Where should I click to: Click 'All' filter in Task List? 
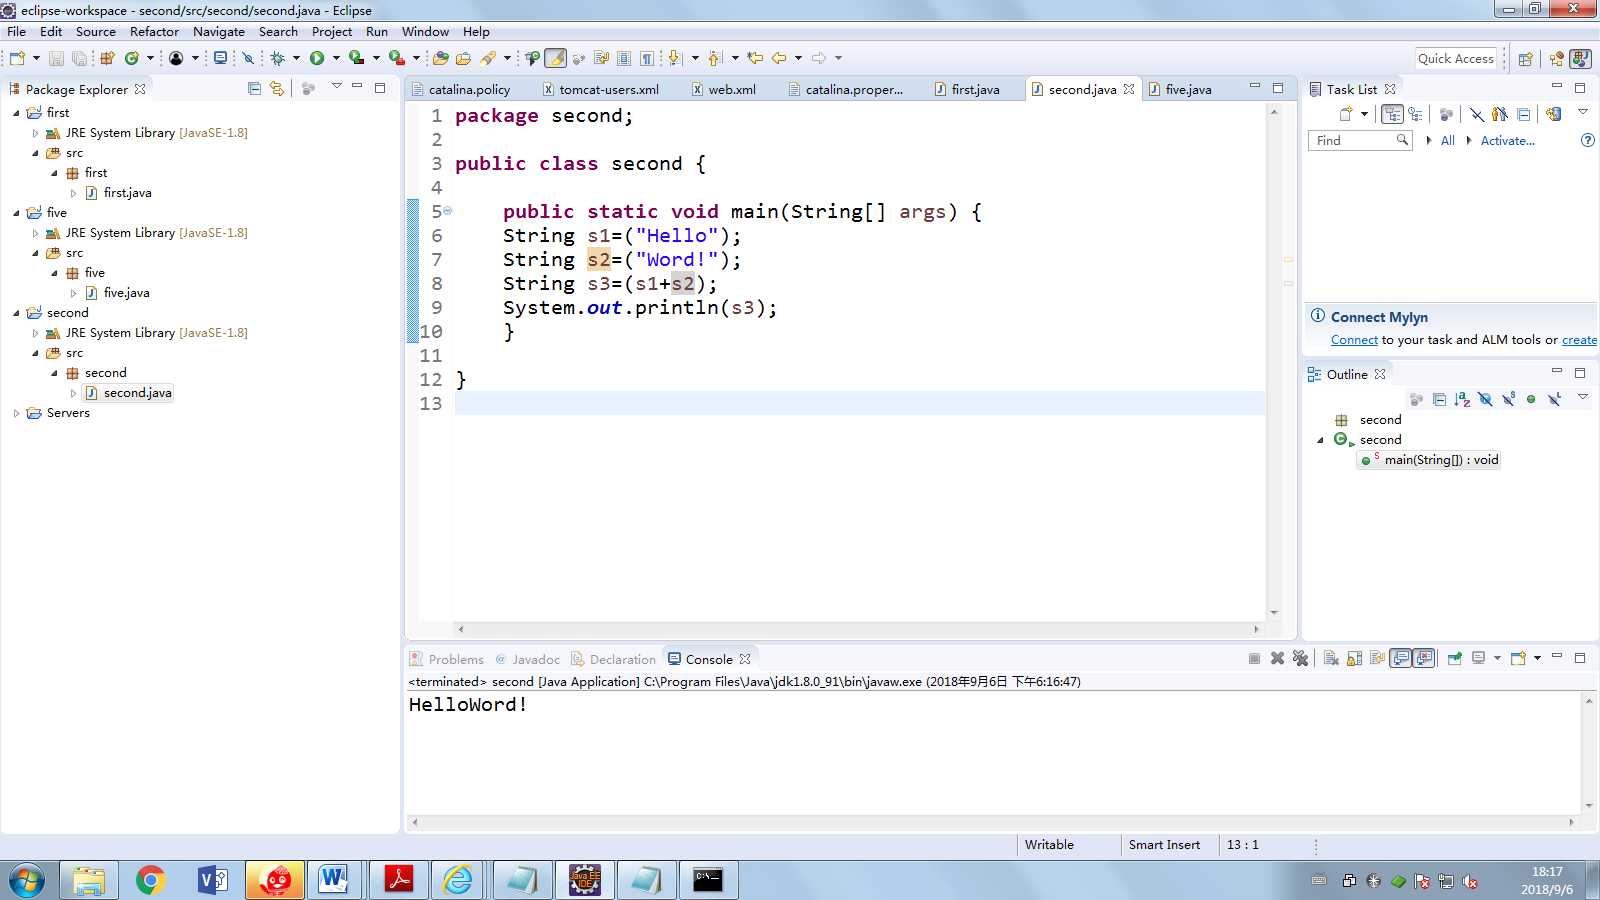coord(1447,141)
